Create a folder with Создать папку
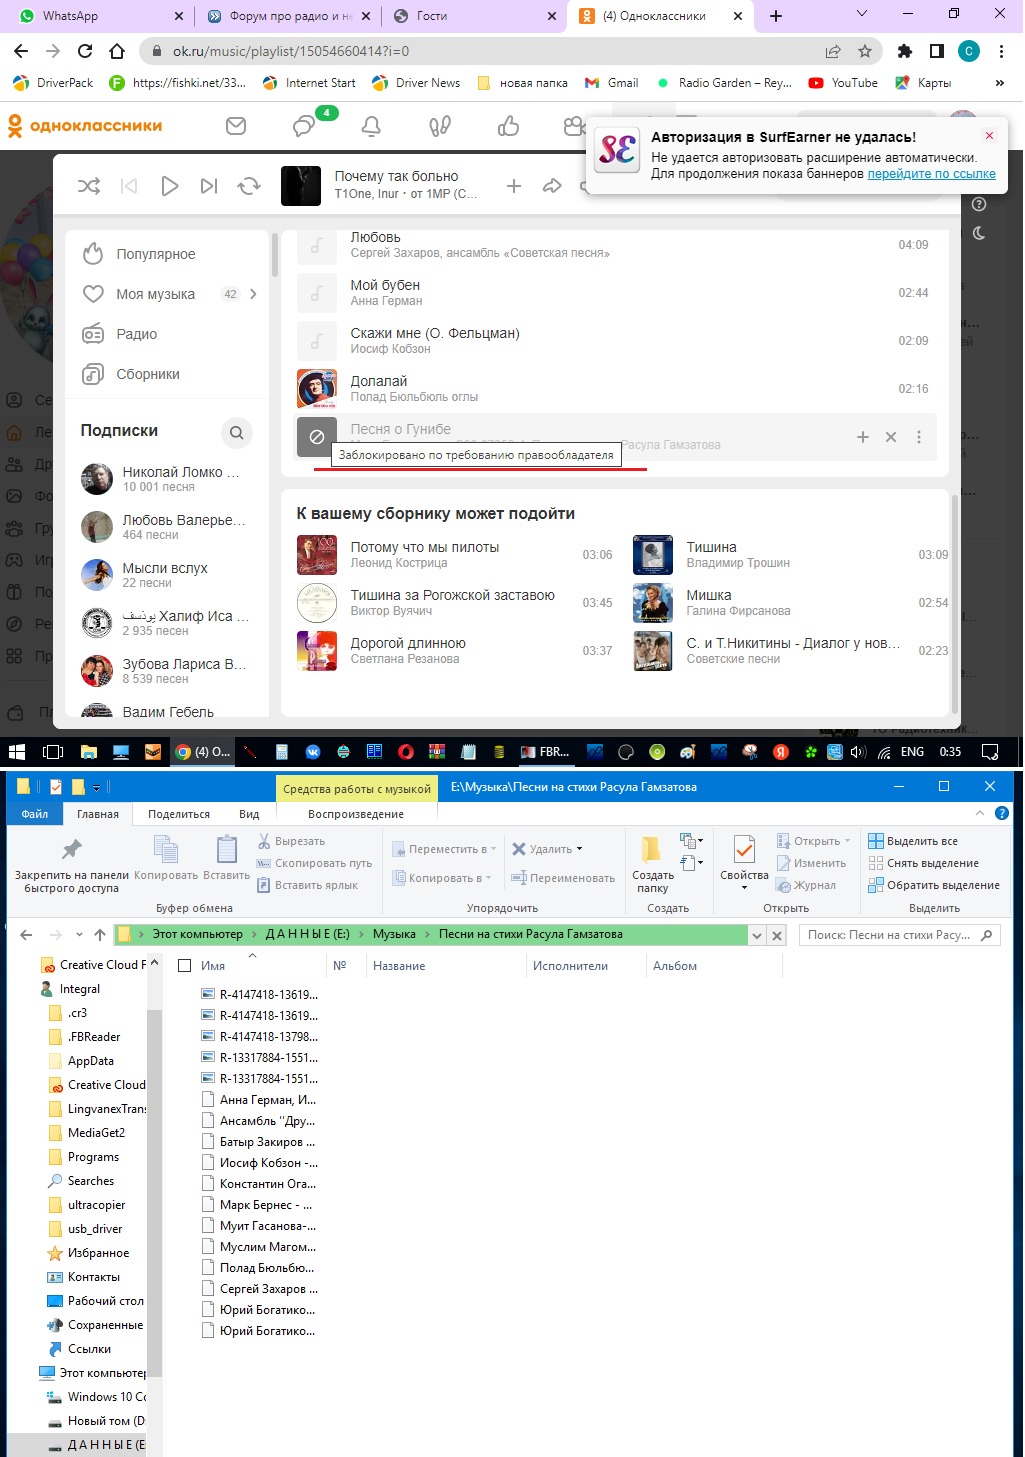The image size is (1025, 1457). [652, 864]
